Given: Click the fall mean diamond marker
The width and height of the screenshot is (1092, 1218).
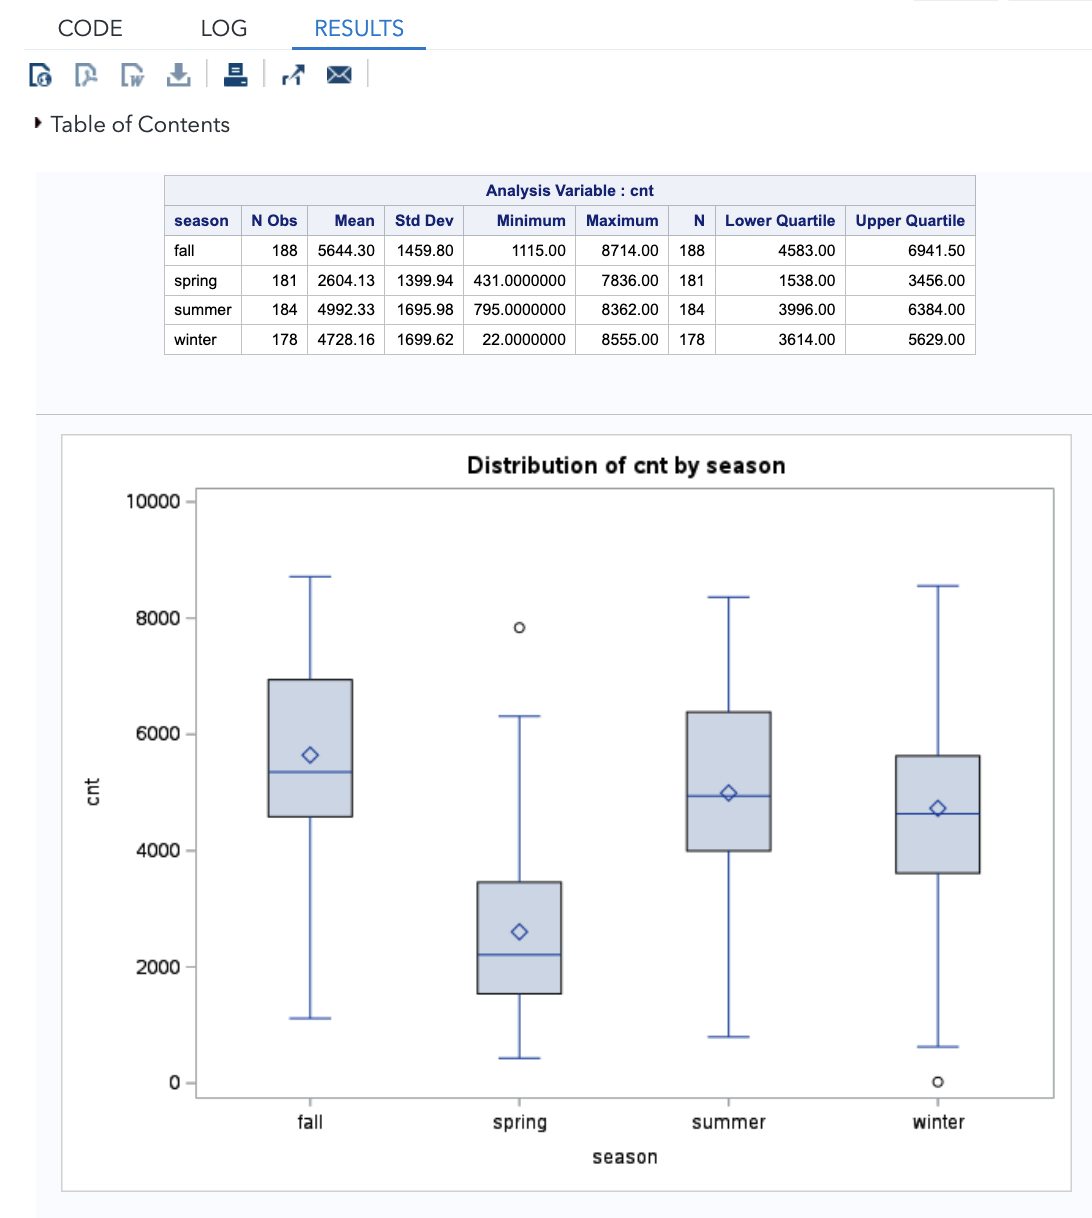Looking at the screenshot, I should click(x=310, y=755).
